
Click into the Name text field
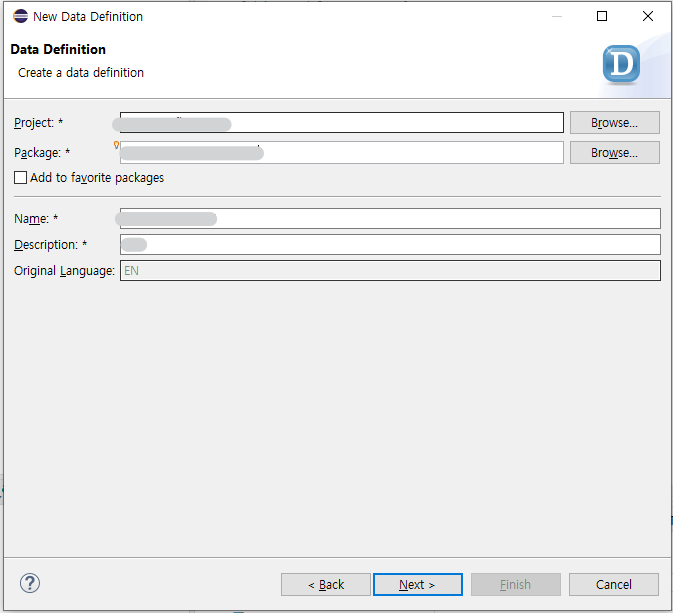[x=390, y=219]
